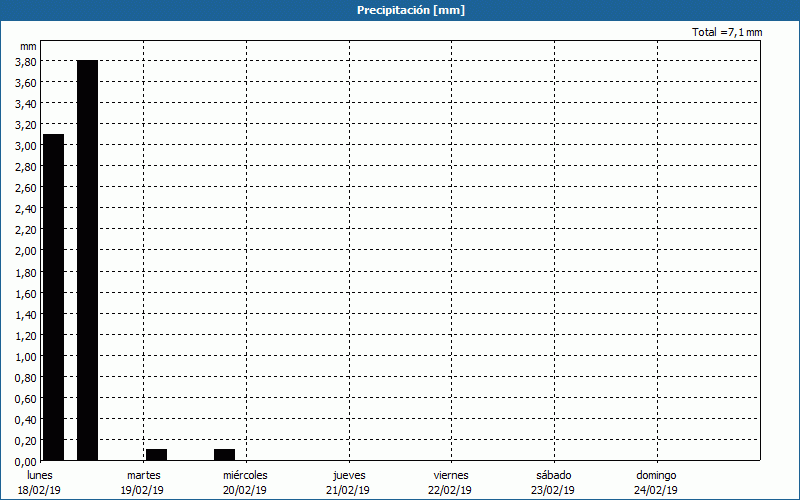The height and width of the screenshot is (500, 800).
Task: Select the miércoles day label
Action: pos(245,475)
